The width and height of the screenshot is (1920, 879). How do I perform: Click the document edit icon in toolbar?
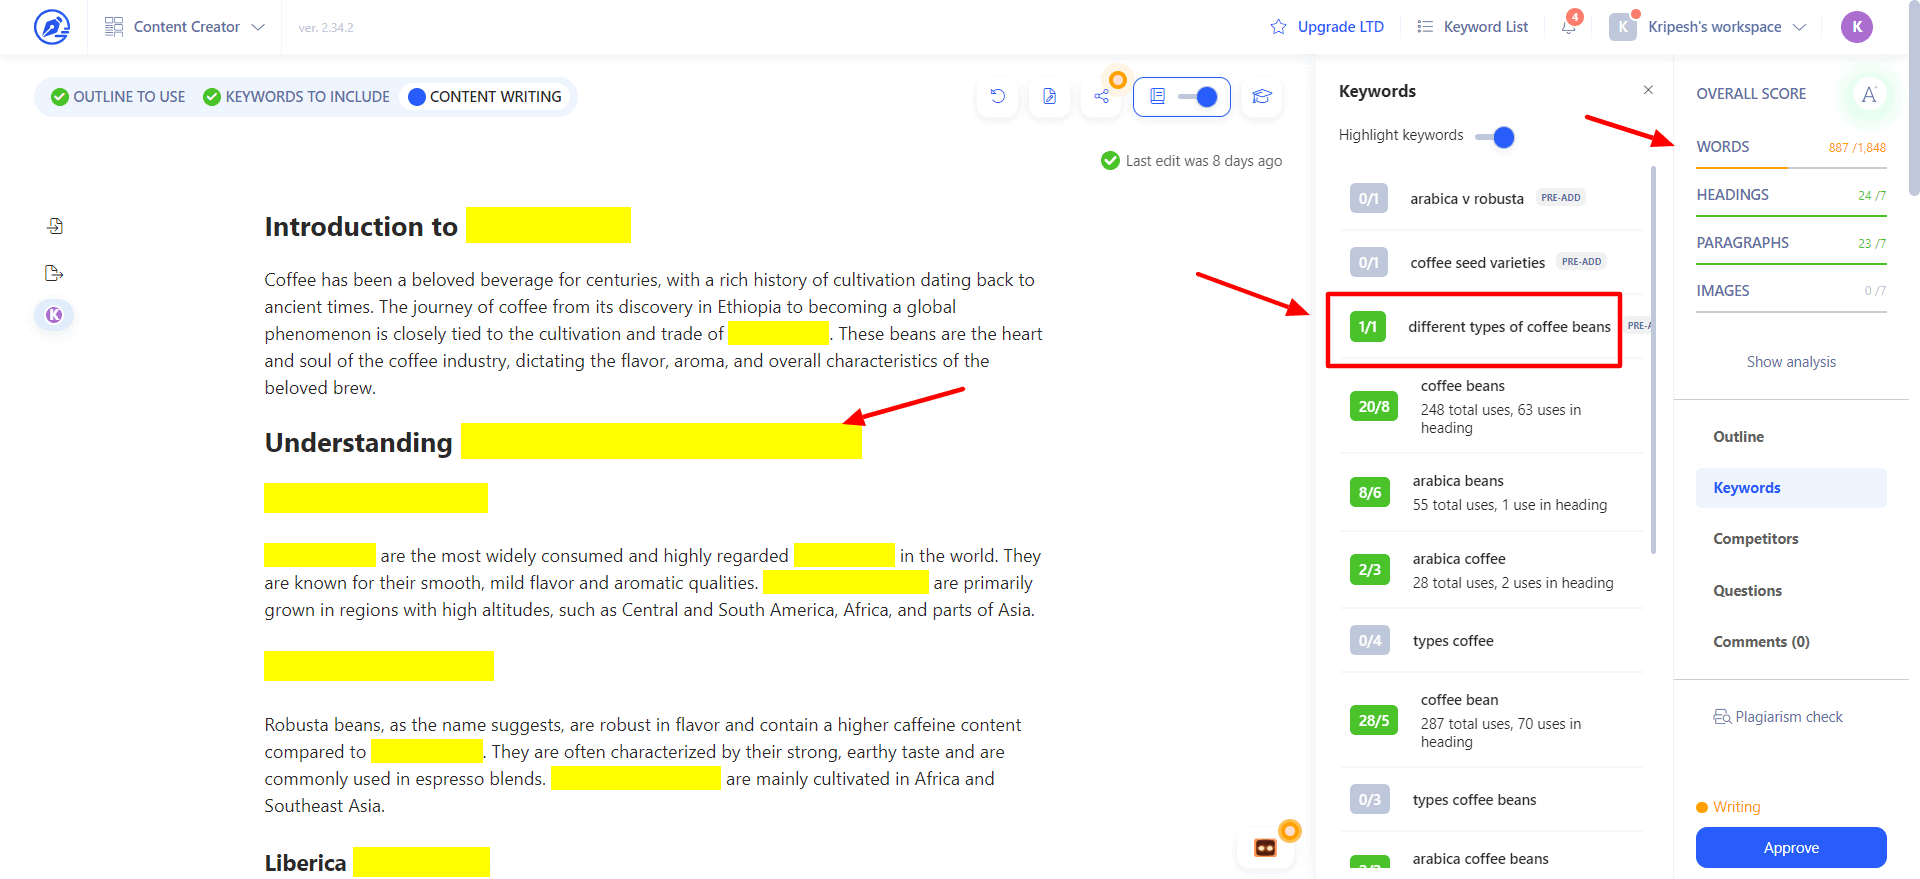[1049, 97]
